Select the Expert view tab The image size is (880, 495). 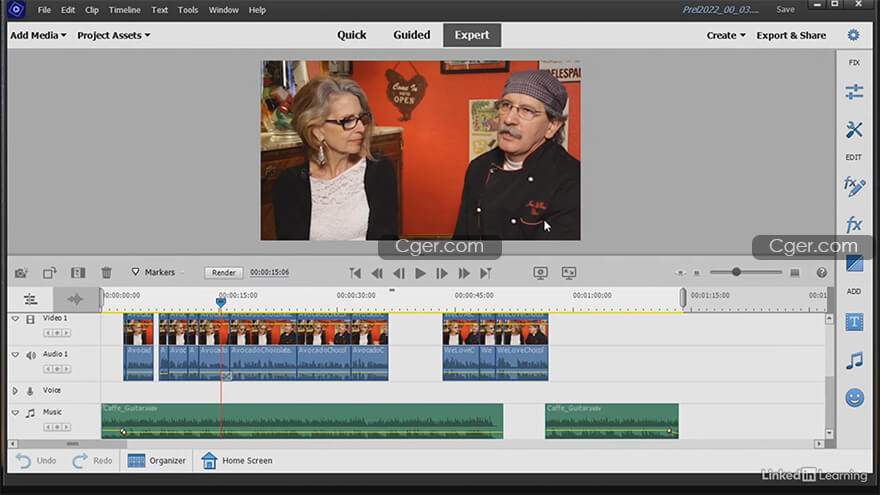pyautogui.click(x=472, y=35)
